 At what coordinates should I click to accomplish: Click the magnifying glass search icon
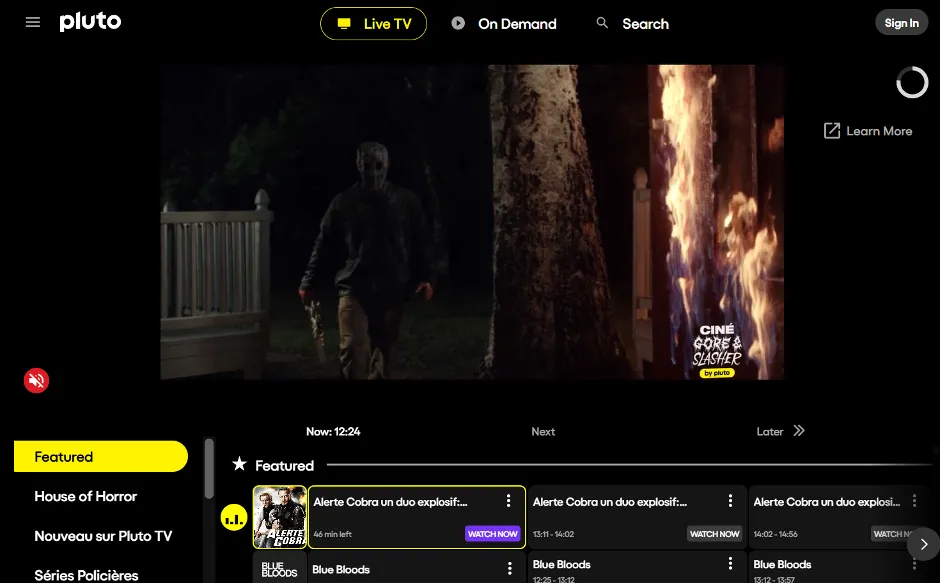(602, 23)
